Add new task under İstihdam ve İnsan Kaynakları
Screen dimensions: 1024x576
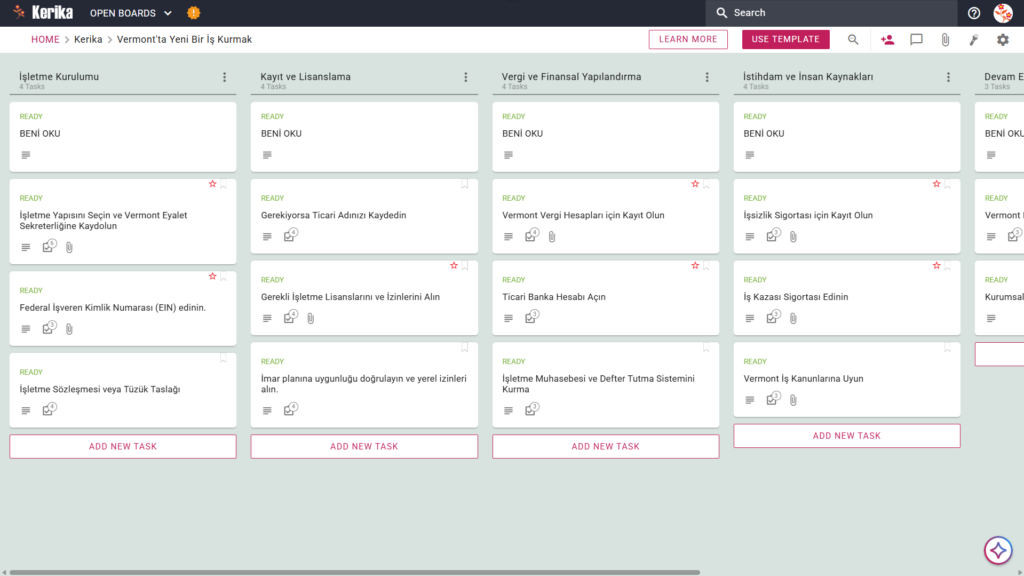(x=846, y=436)
